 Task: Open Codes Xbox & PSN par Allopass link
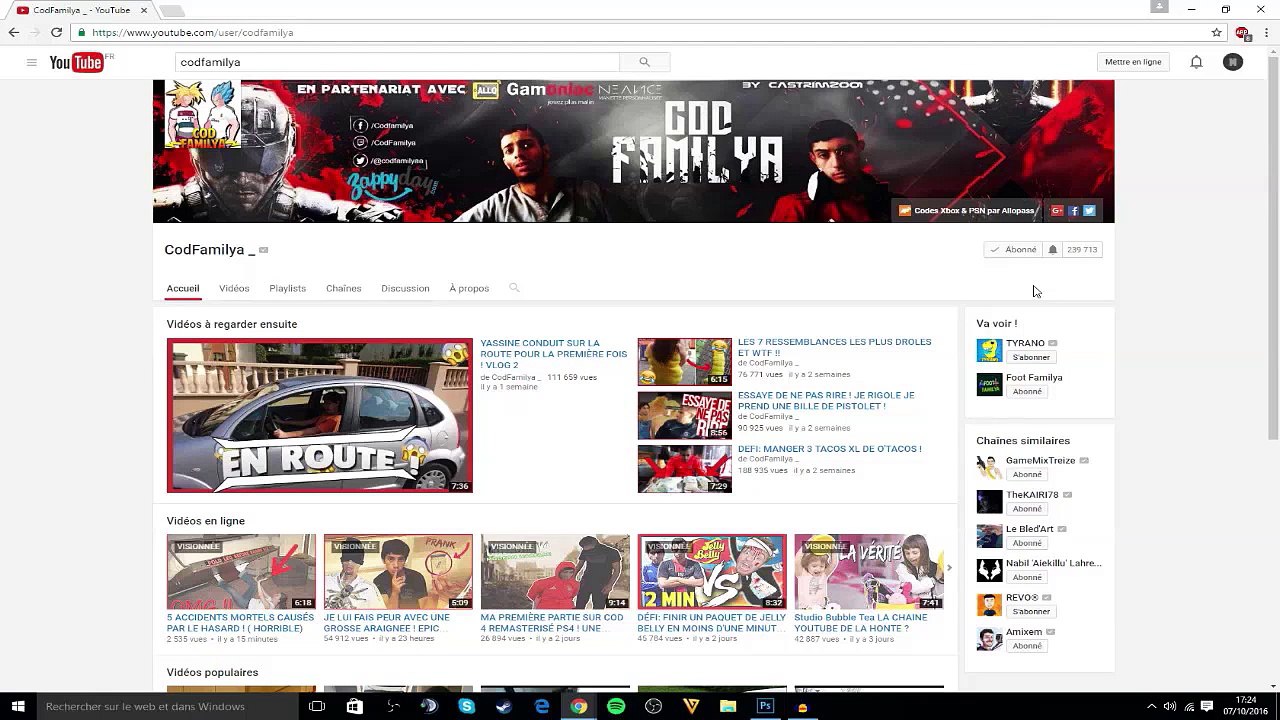(966, 211)
